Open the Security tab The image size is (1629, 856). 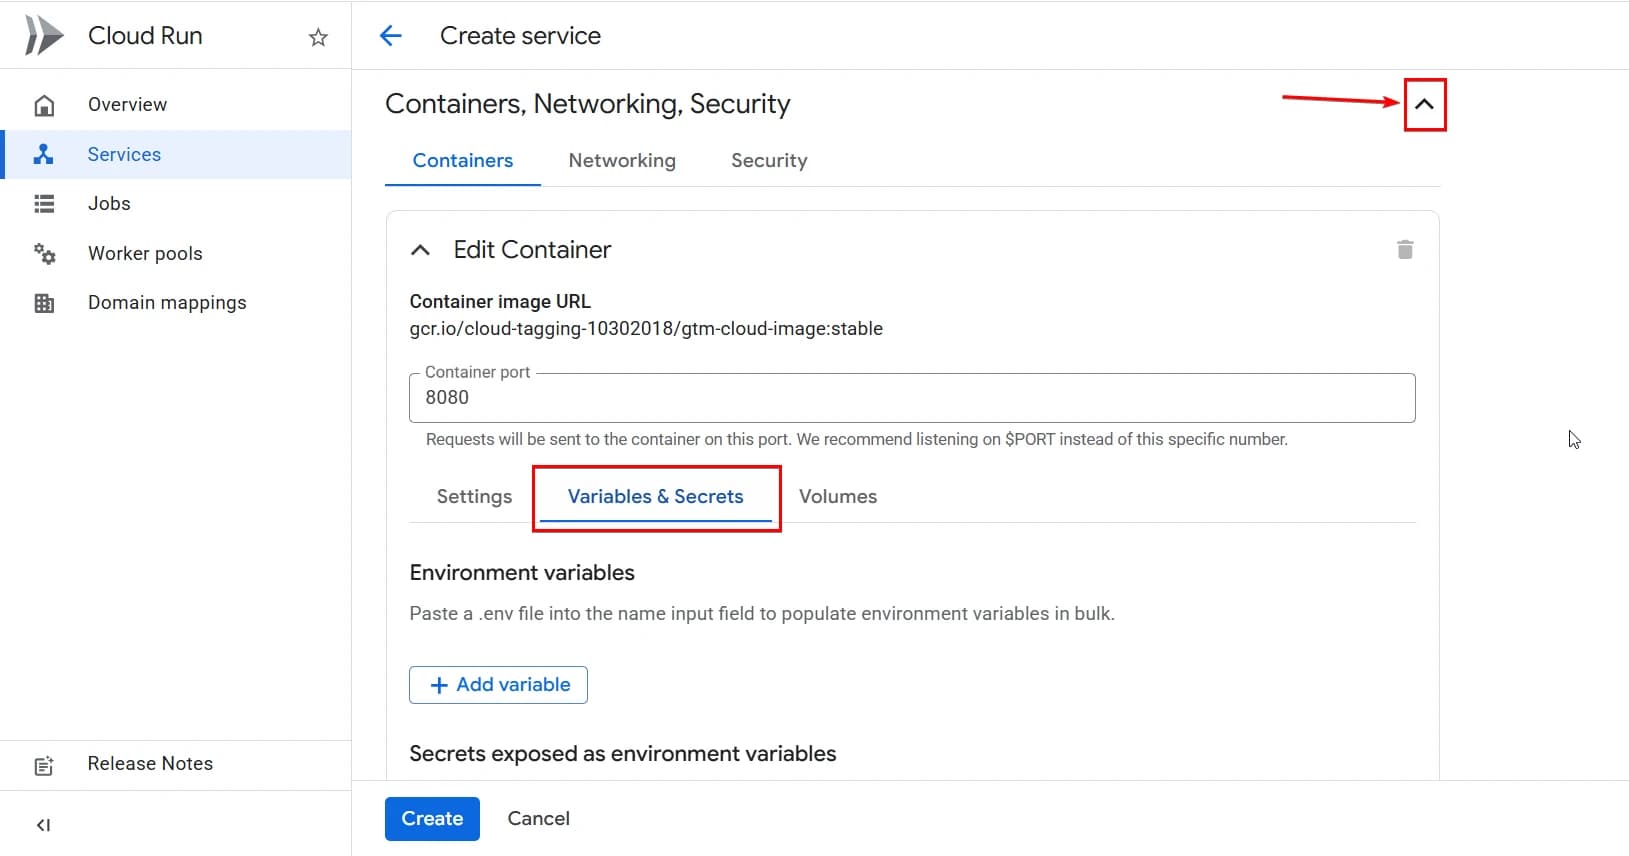(x=768, y=161)
